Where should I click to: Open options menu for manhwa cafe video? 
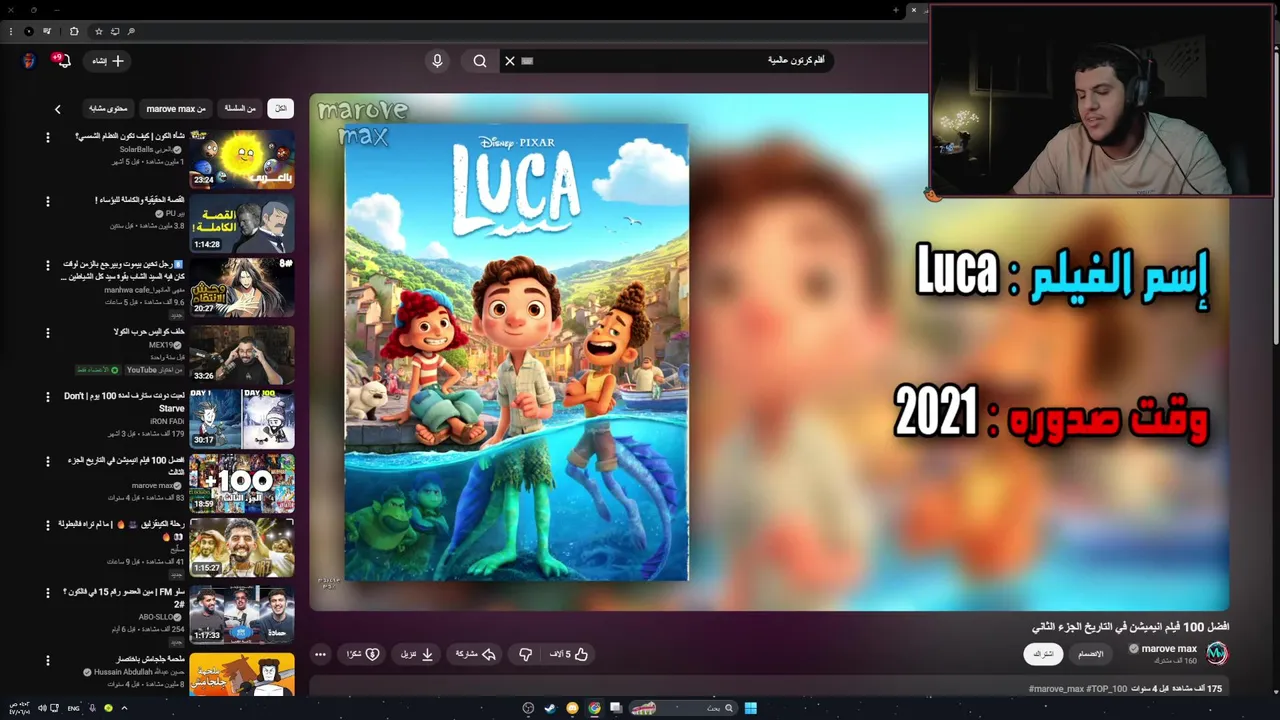(47, 266)
